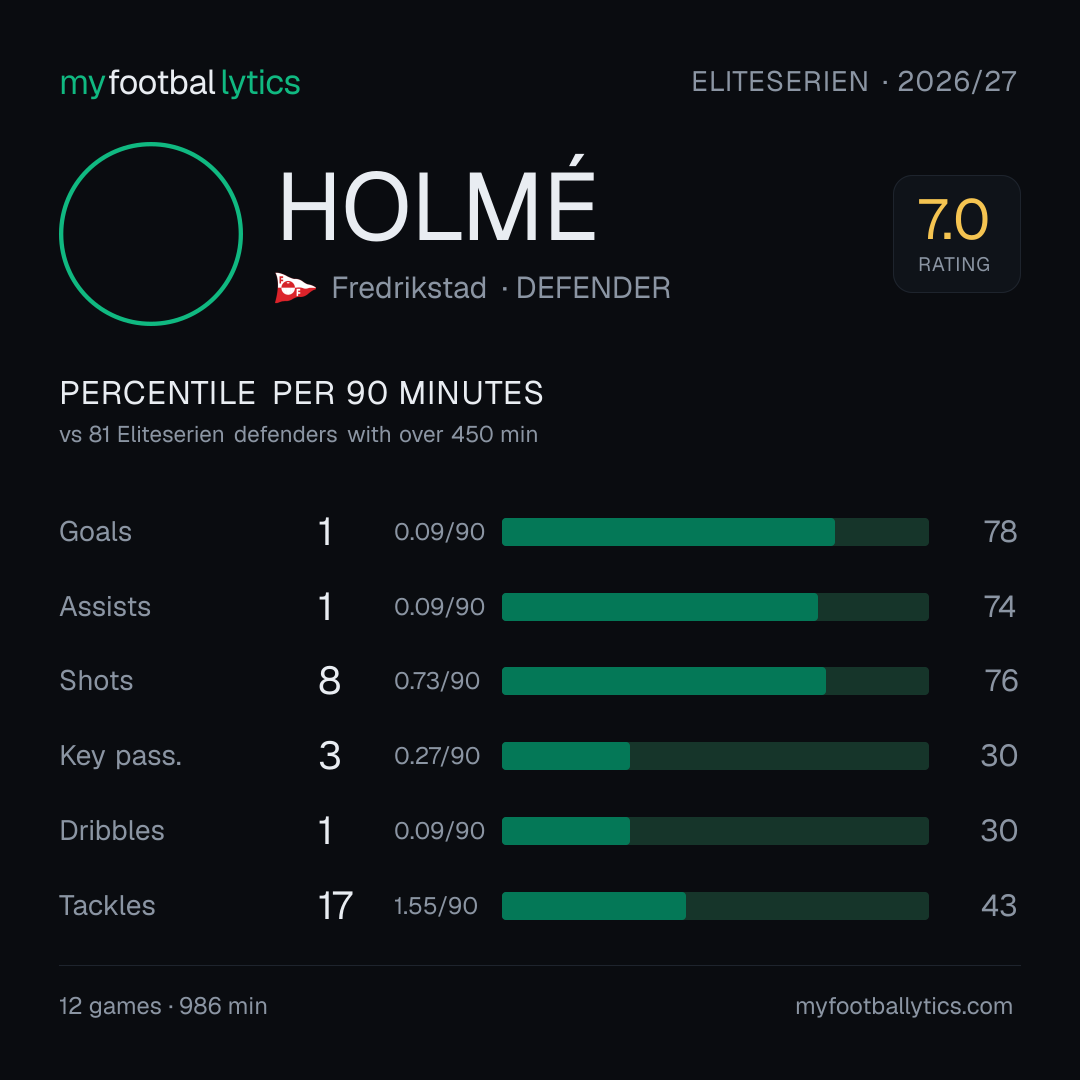Click the PERCENTILE PER 90 MINUTES heading
The width and height of the screenshot is (1080, 1080).
coord(302,393)
